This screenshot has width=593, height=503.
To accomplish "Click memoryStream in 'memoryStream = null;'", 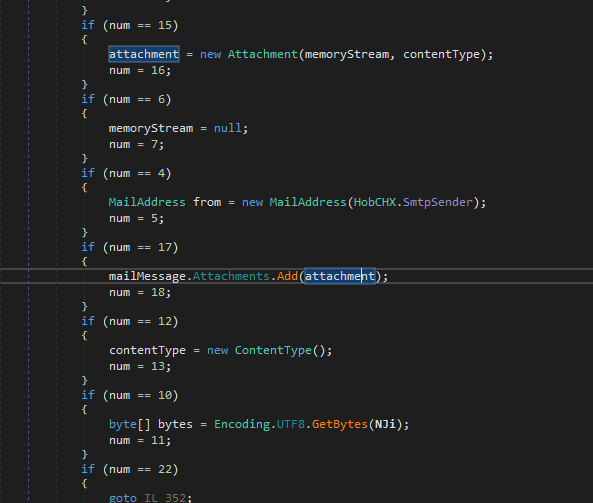I will (151, 128).
